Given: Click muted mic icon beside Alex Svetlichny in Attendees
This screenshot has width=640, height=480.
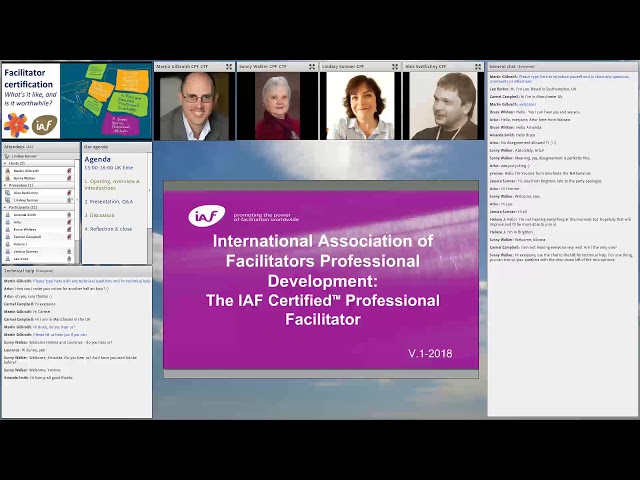Looking at the screenshot, I should [x=69, y=193].
